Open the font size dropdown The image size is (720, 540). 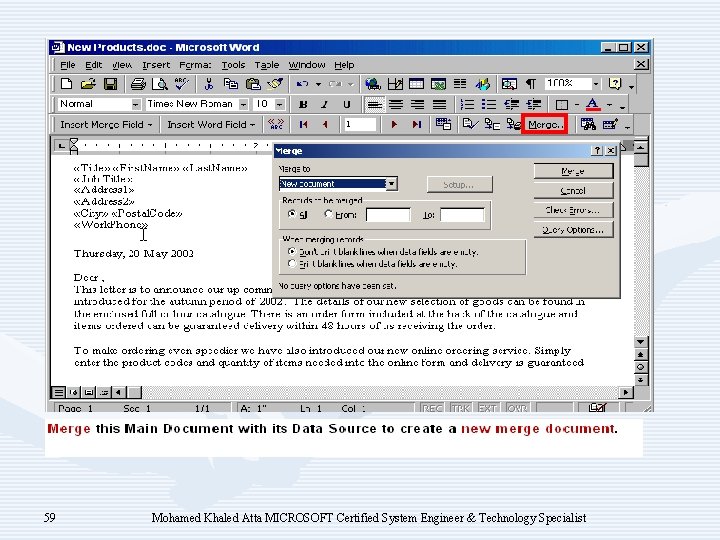280,105
